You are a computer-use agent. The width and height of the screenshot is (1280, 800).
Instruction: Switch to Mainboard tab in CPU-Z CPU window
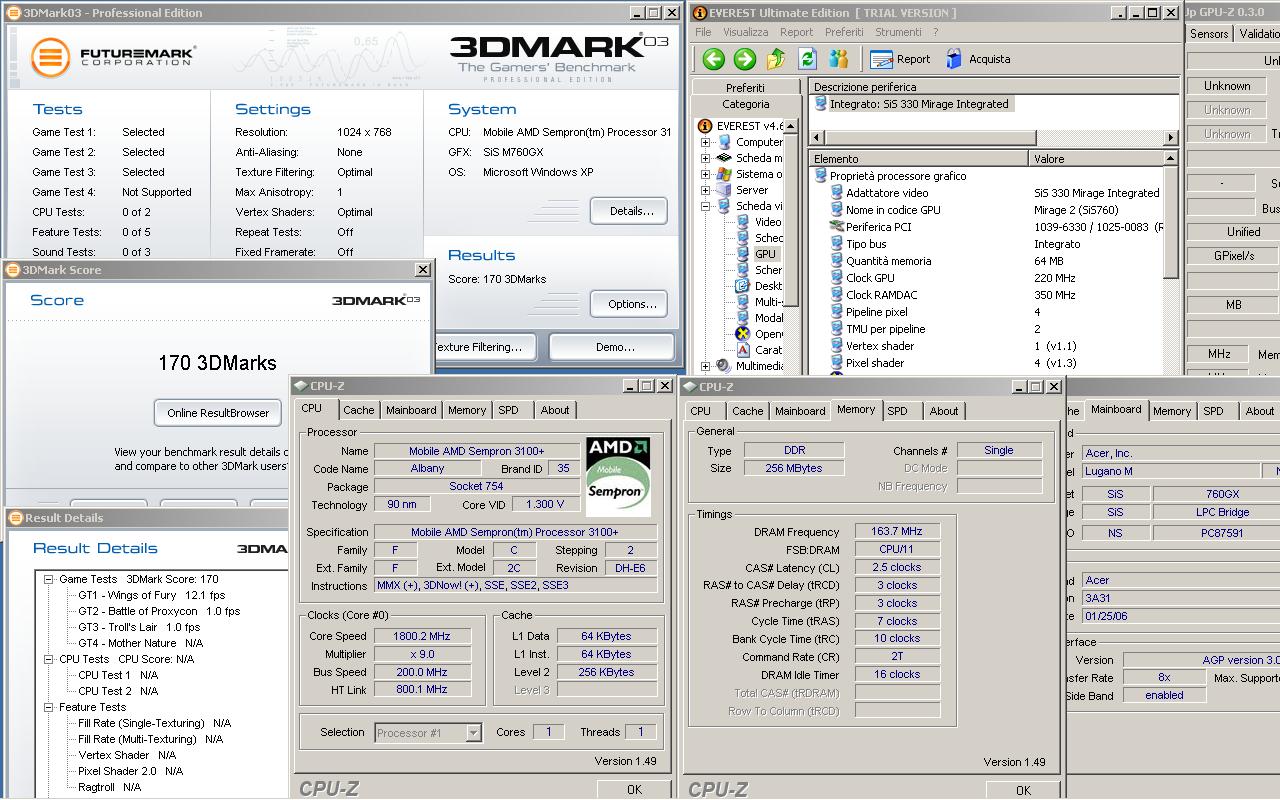coord(411,410)
